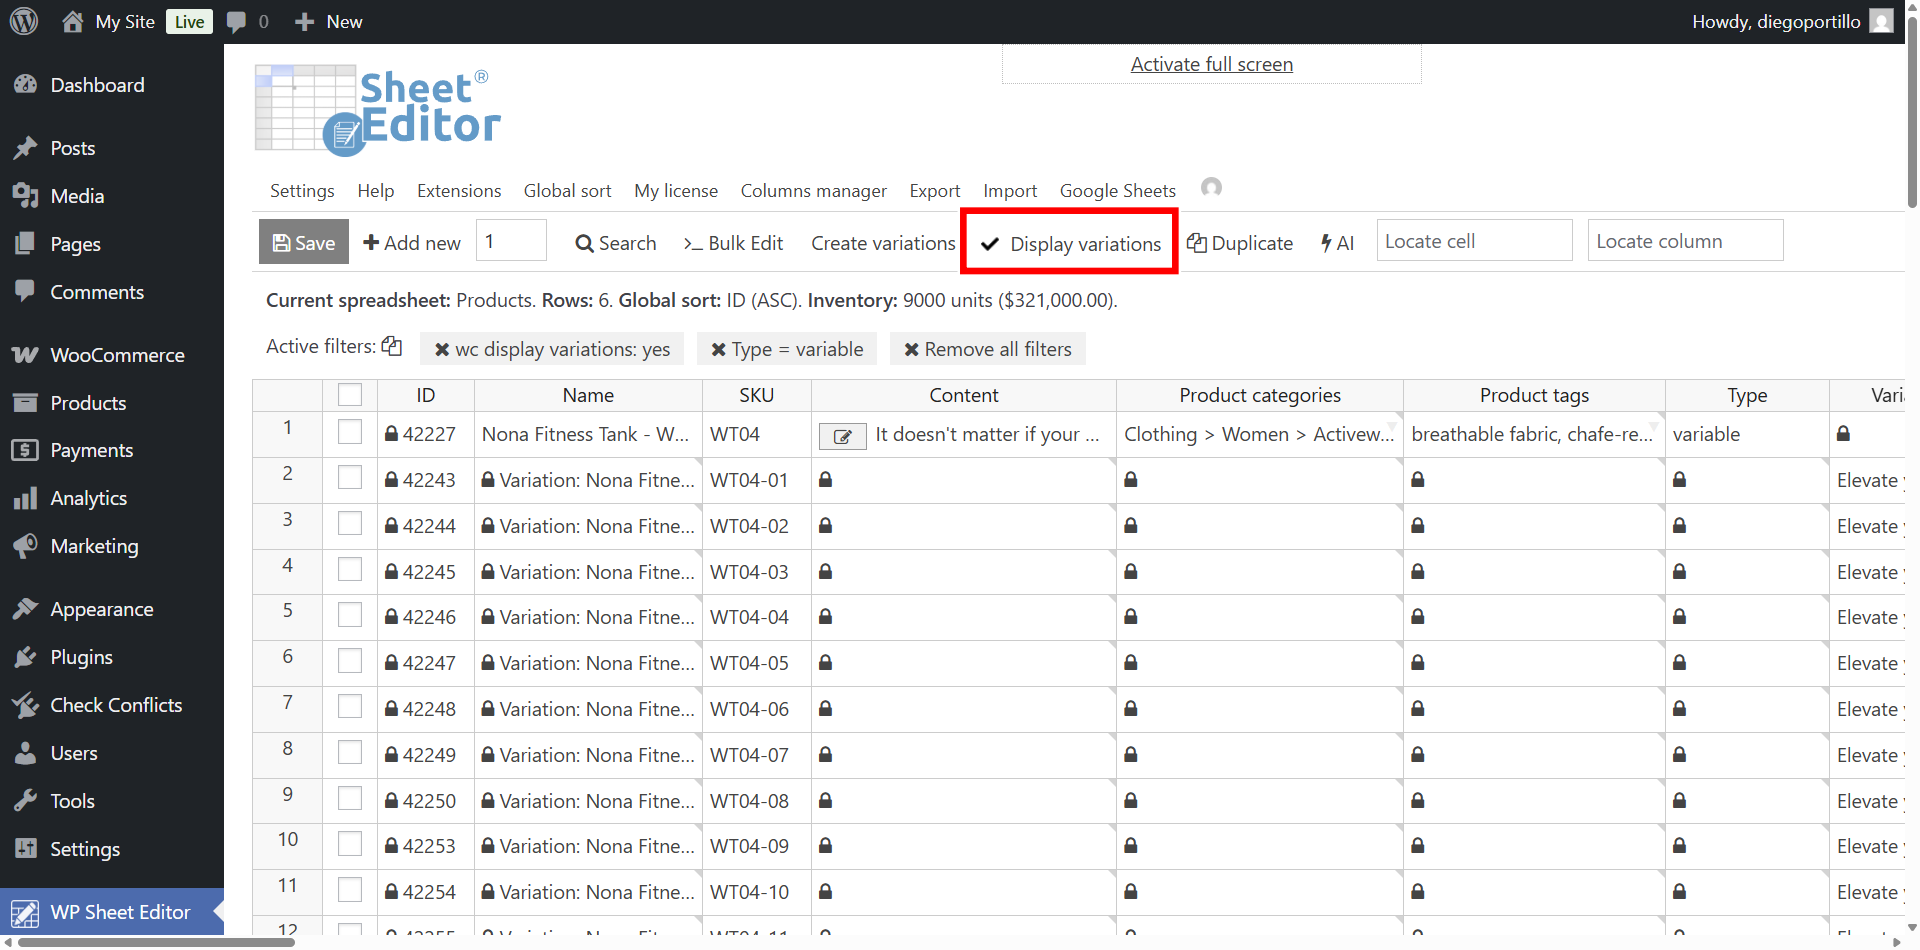The height and width of the screenshot is (950, 1920).
Task: Open the Export menu item
Action: [x=934, y=191]
